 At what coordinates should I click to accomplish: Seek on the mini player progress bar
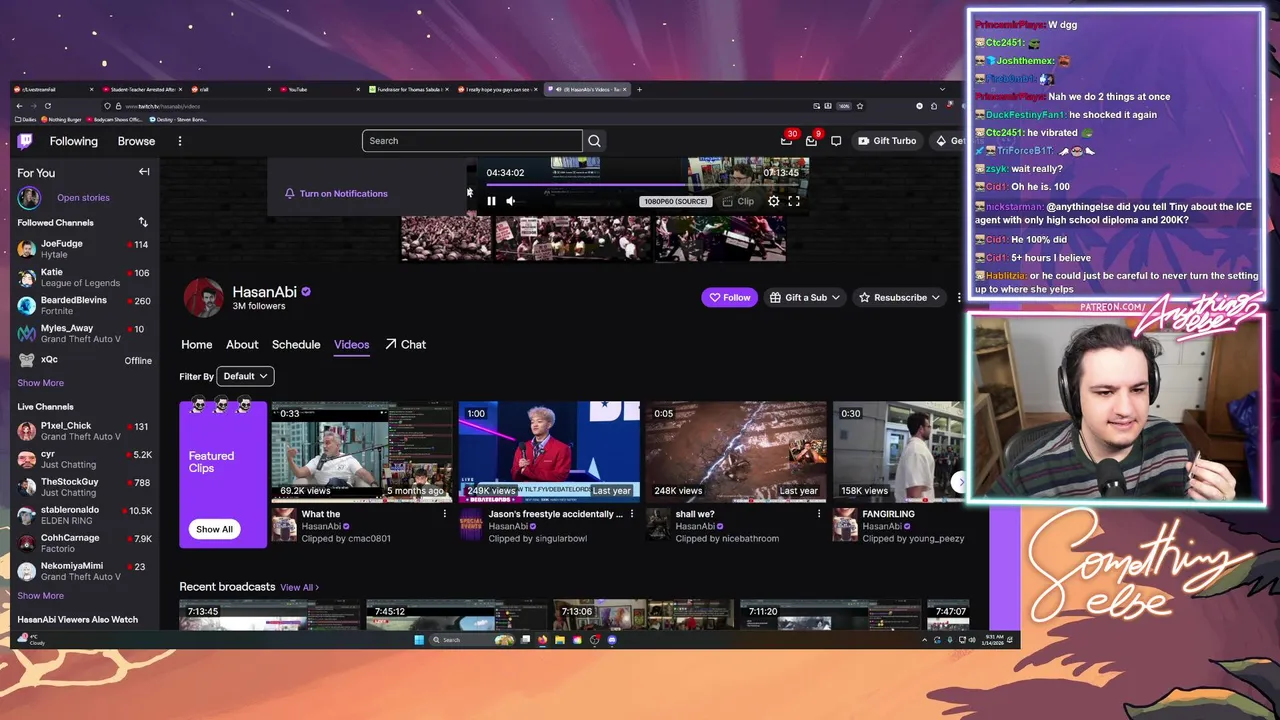[643, 184]
